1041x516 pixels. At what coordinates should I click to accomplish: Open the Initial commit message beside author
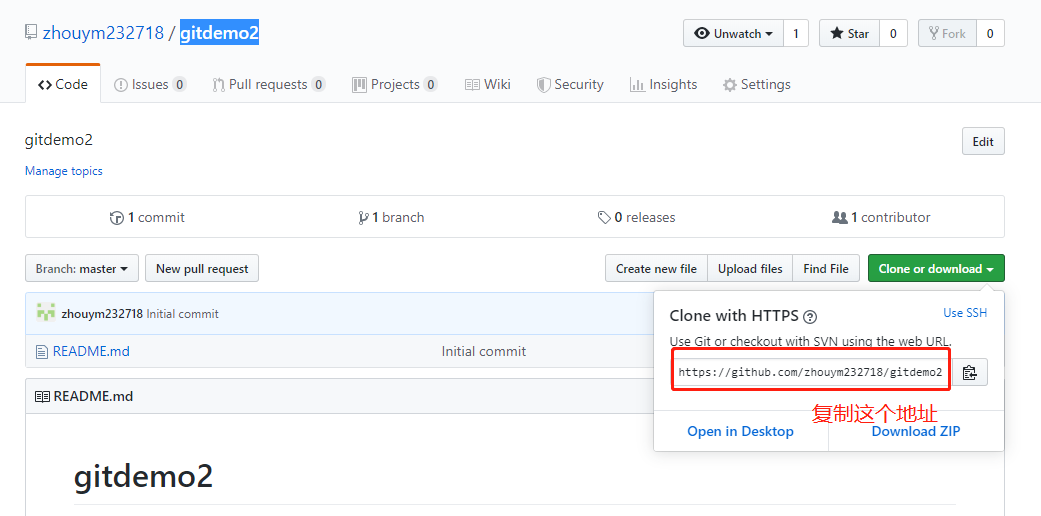182,313
